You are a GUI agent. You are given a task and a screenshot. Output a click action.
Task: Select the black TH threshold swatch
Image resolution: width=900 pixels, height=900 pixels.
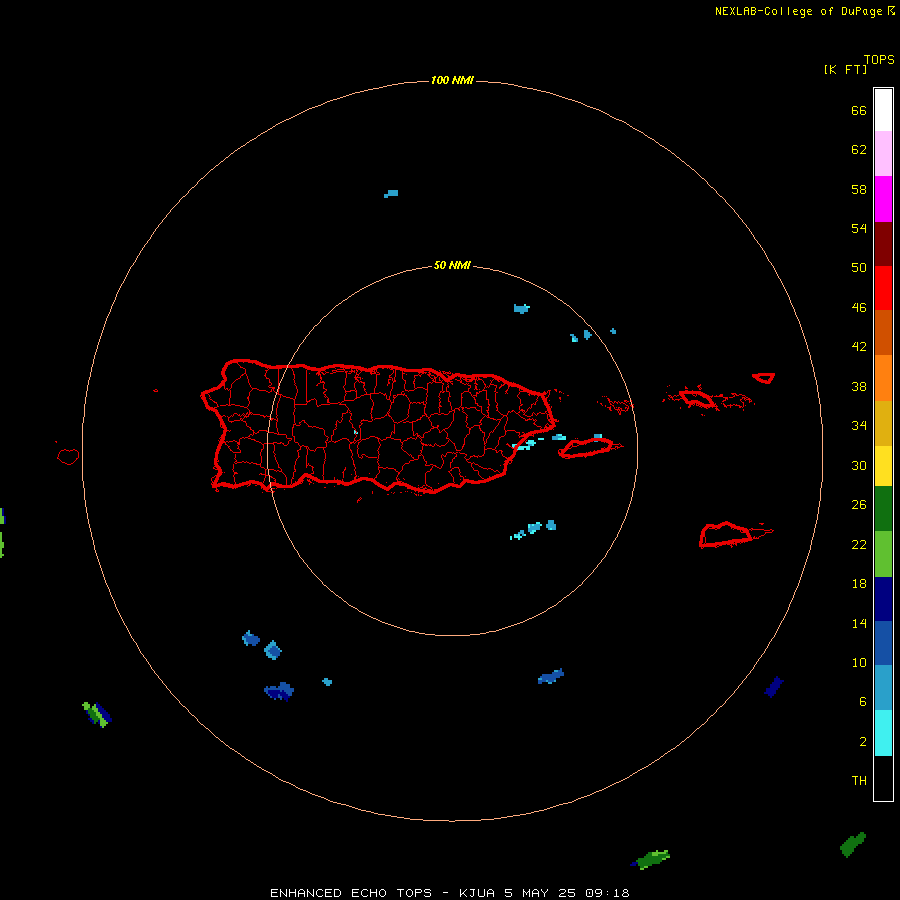click(883, 778)
